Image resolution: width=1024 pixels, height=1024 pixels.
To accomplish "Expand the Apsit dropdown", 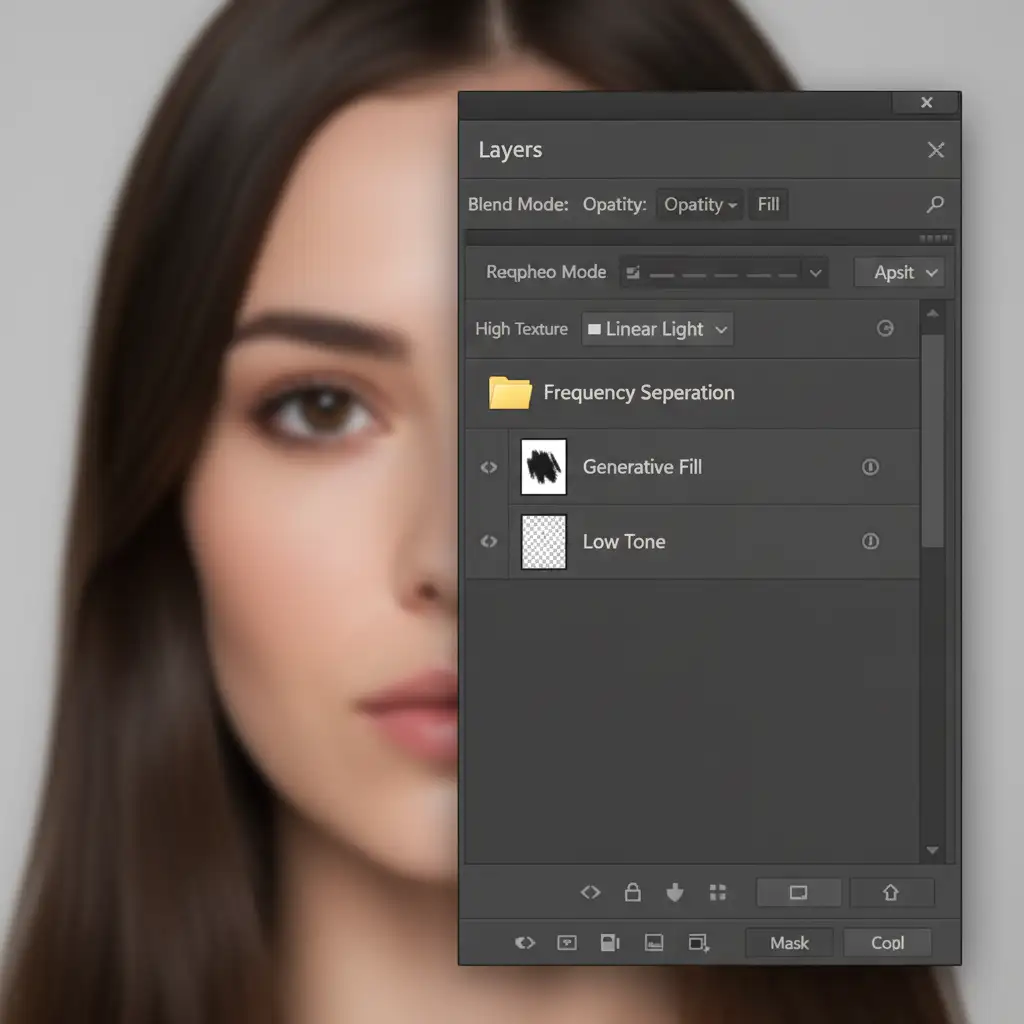I will click(x=898, y=272).
